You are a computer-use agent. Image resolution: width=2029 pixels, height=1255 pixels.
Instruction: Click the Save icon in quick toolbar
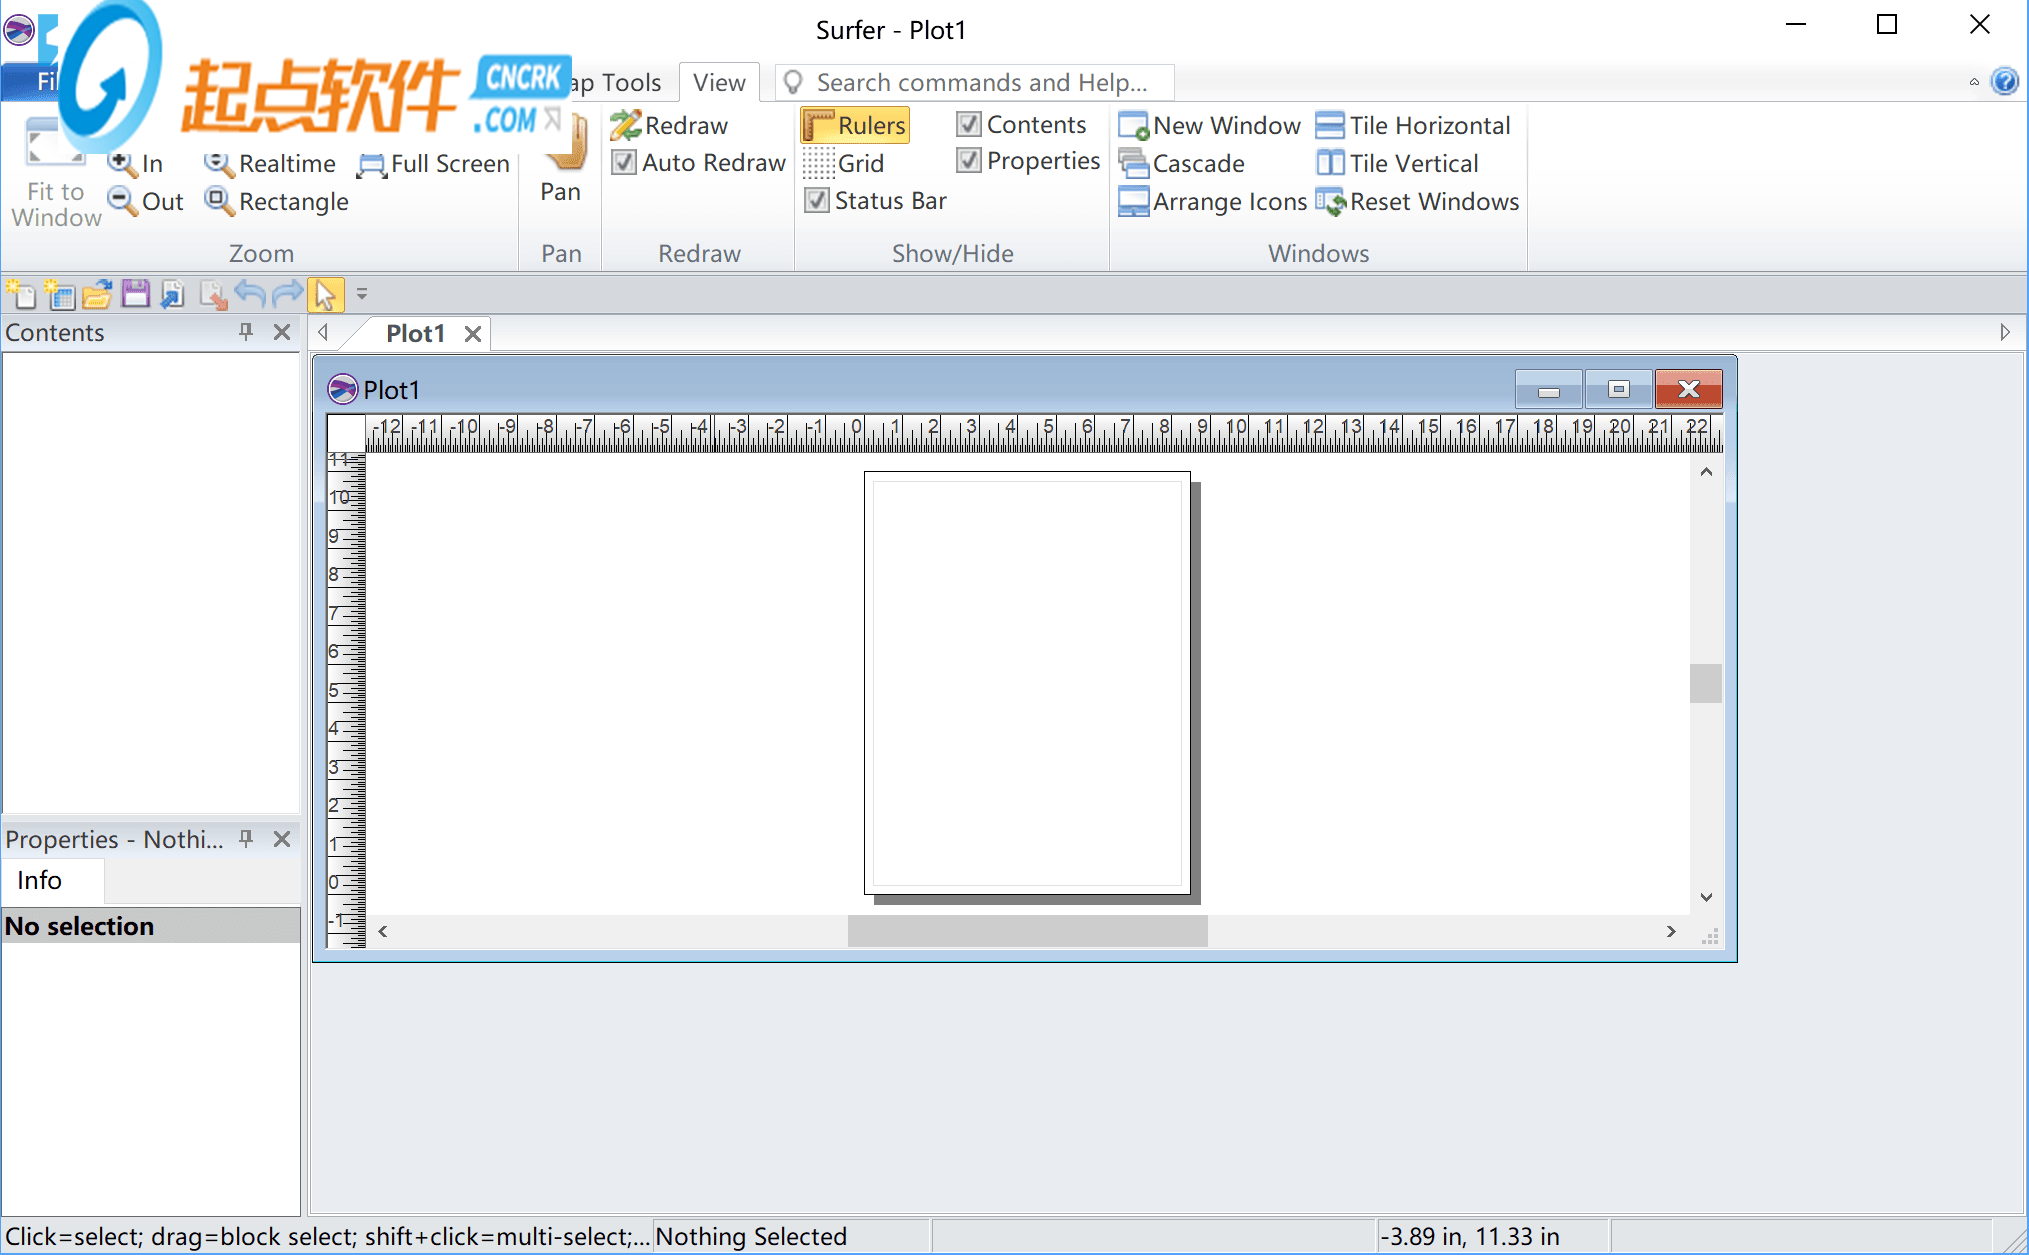click(x=136, y=294)
